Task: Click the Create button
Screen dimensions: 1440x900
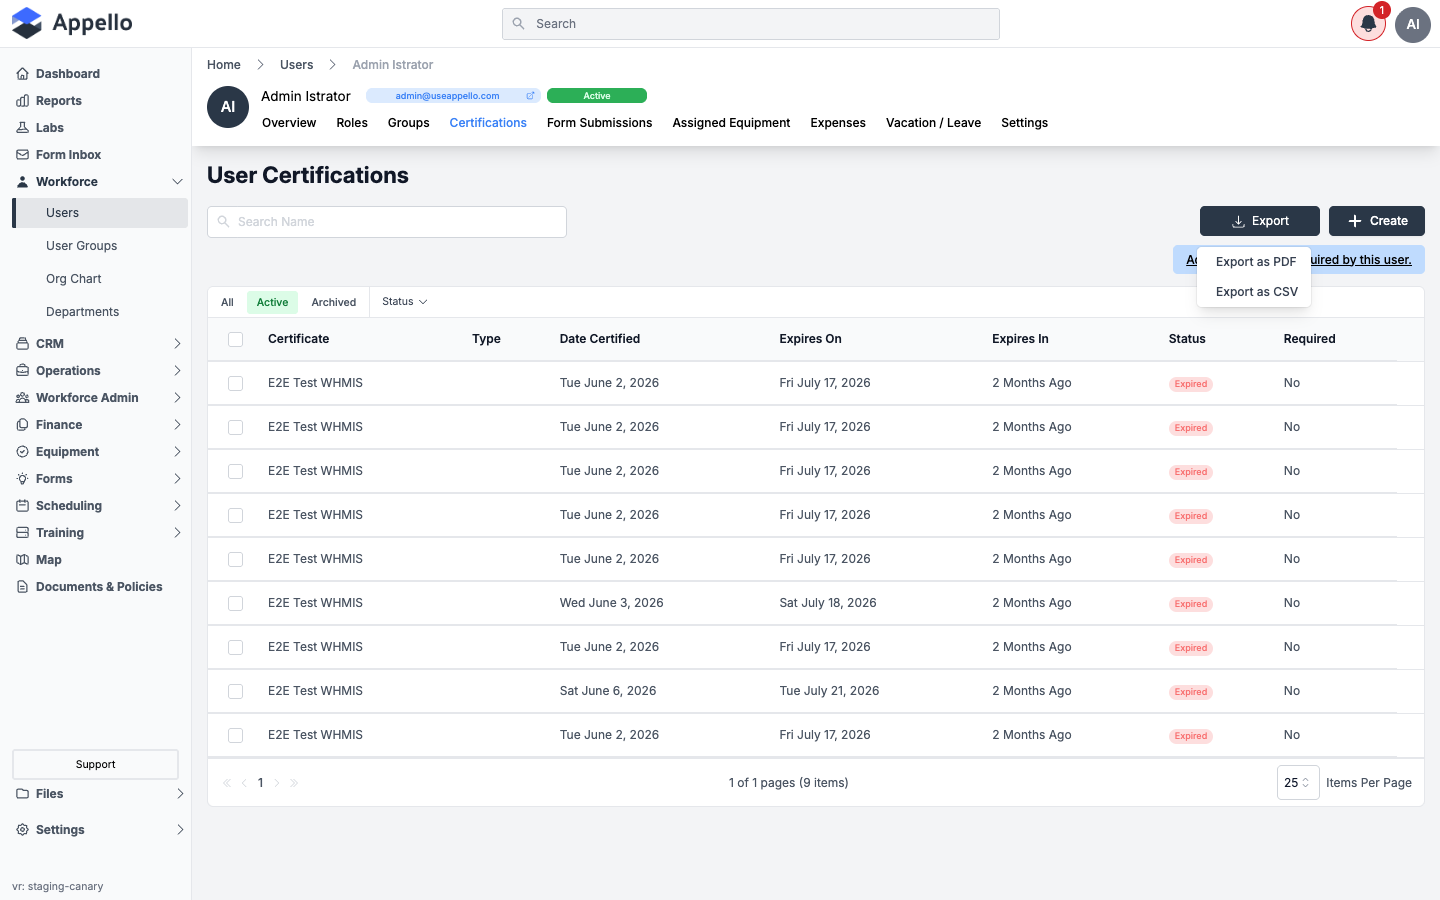Action: click(x=1377, y=221)
